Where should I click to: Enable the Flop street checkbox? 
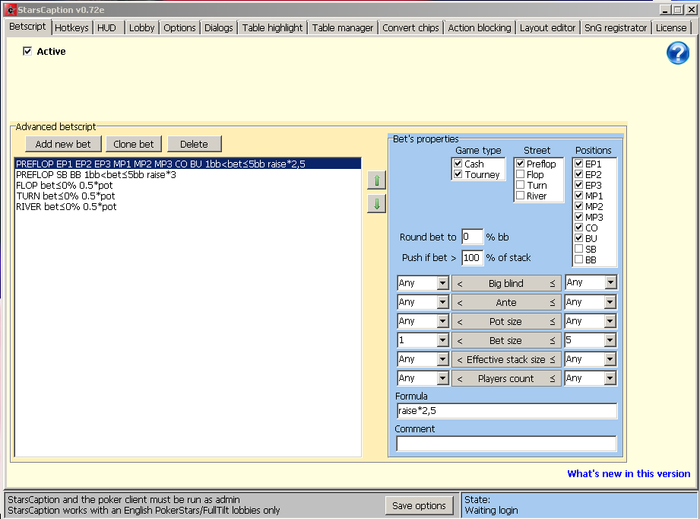point(521,175)
